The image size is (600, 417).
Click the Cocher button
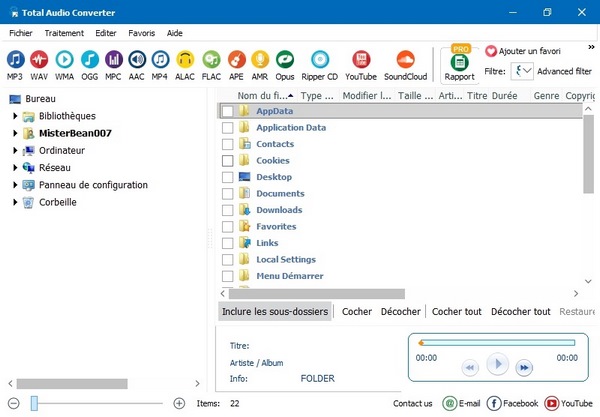click(x=357, y=311)
